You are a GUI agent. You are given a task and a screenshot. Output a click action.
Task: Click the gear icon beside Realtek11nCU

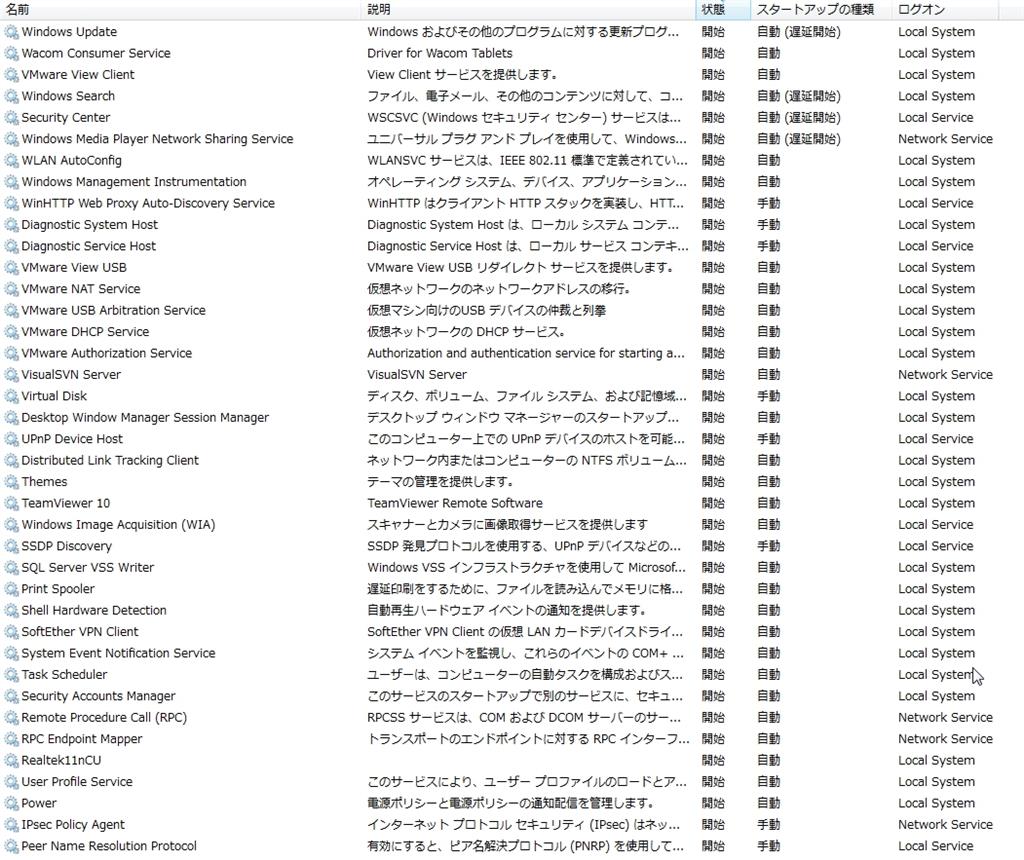click(11, 761)
